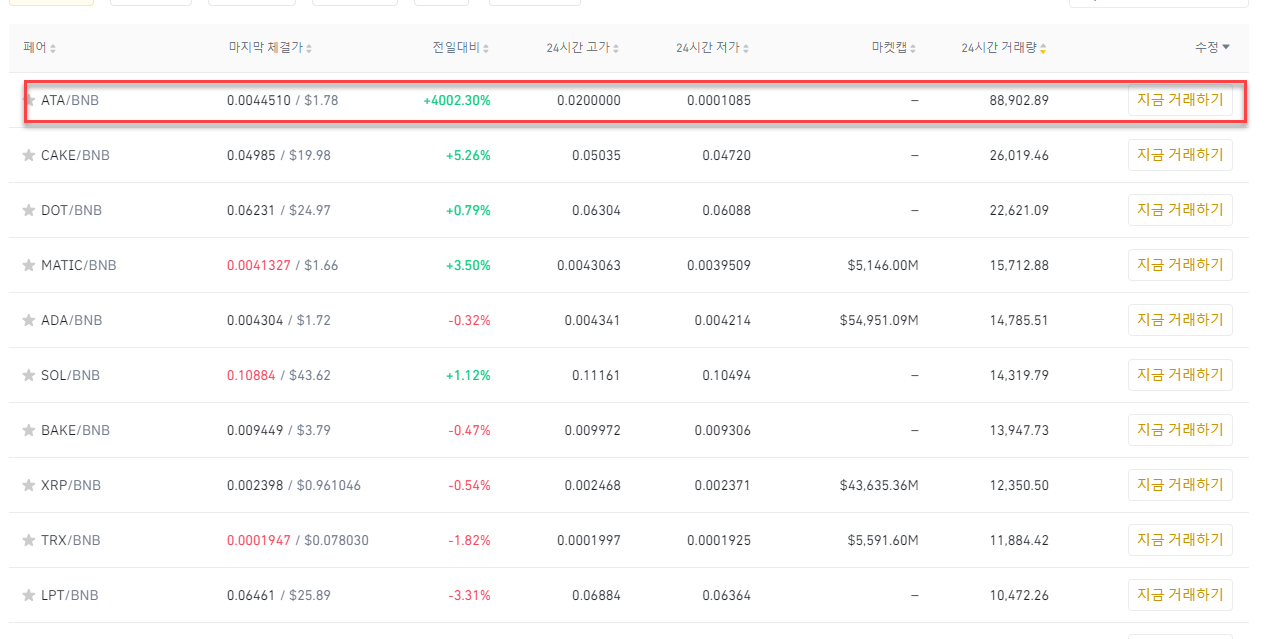Select the MATIC/BNB pair name

click(79, 265)
